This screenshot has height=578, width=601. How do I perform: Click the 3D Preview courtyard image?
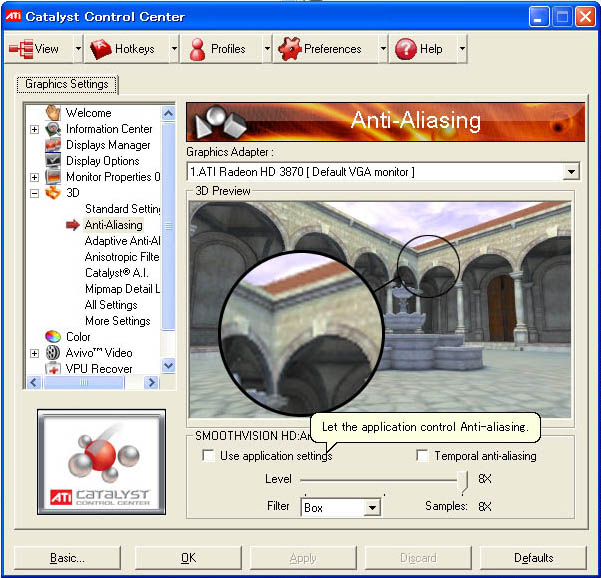(x=380, y=309)
